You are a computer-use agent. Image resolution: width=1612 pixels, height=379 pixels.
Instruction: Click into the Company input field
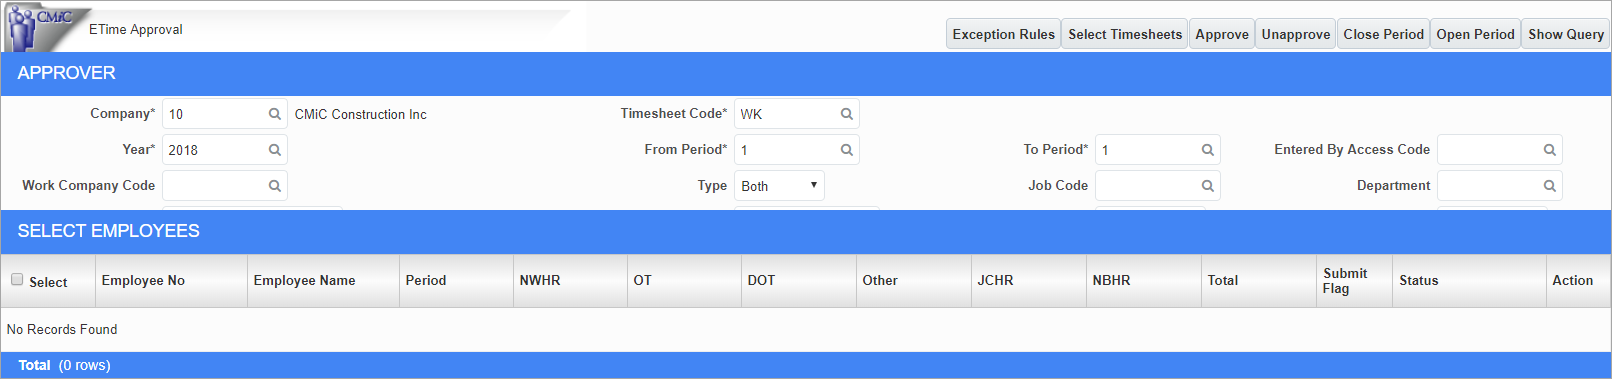[214, 114]
